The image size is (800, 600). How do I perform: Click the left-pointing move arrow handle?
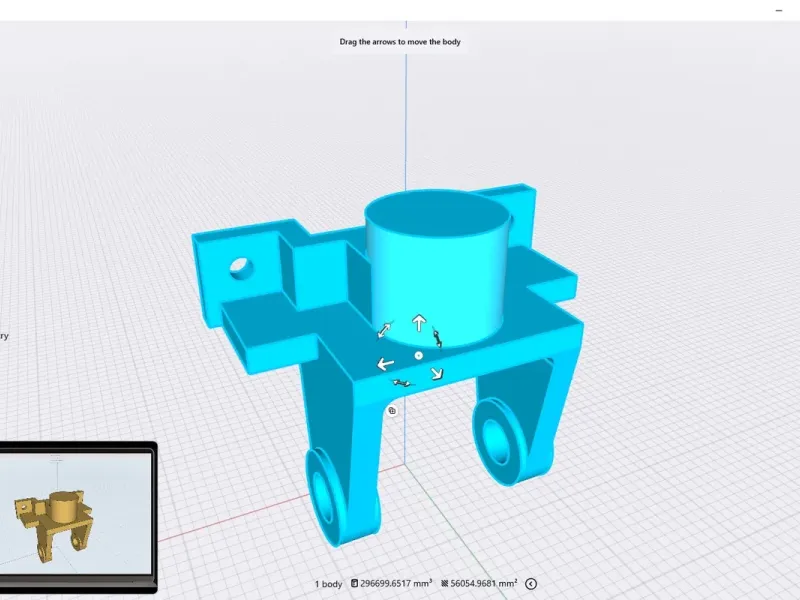(385, 364)
